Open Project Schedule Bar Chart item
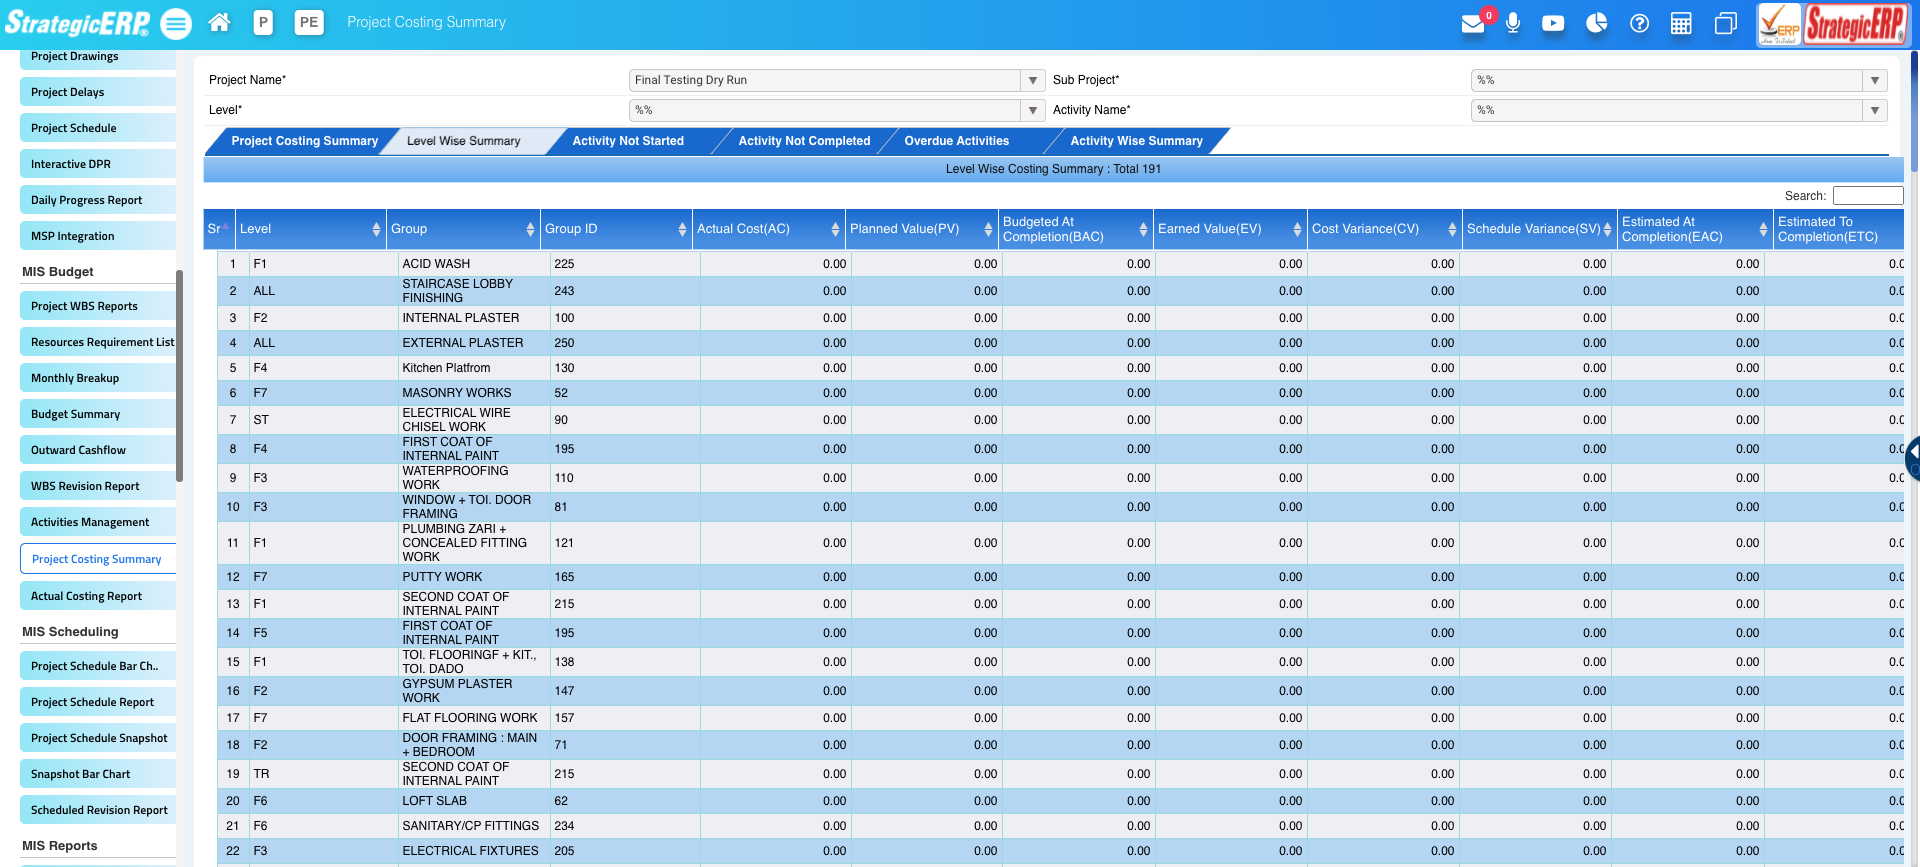This screenshot has height=867, width=1920. tap(98, 666)
